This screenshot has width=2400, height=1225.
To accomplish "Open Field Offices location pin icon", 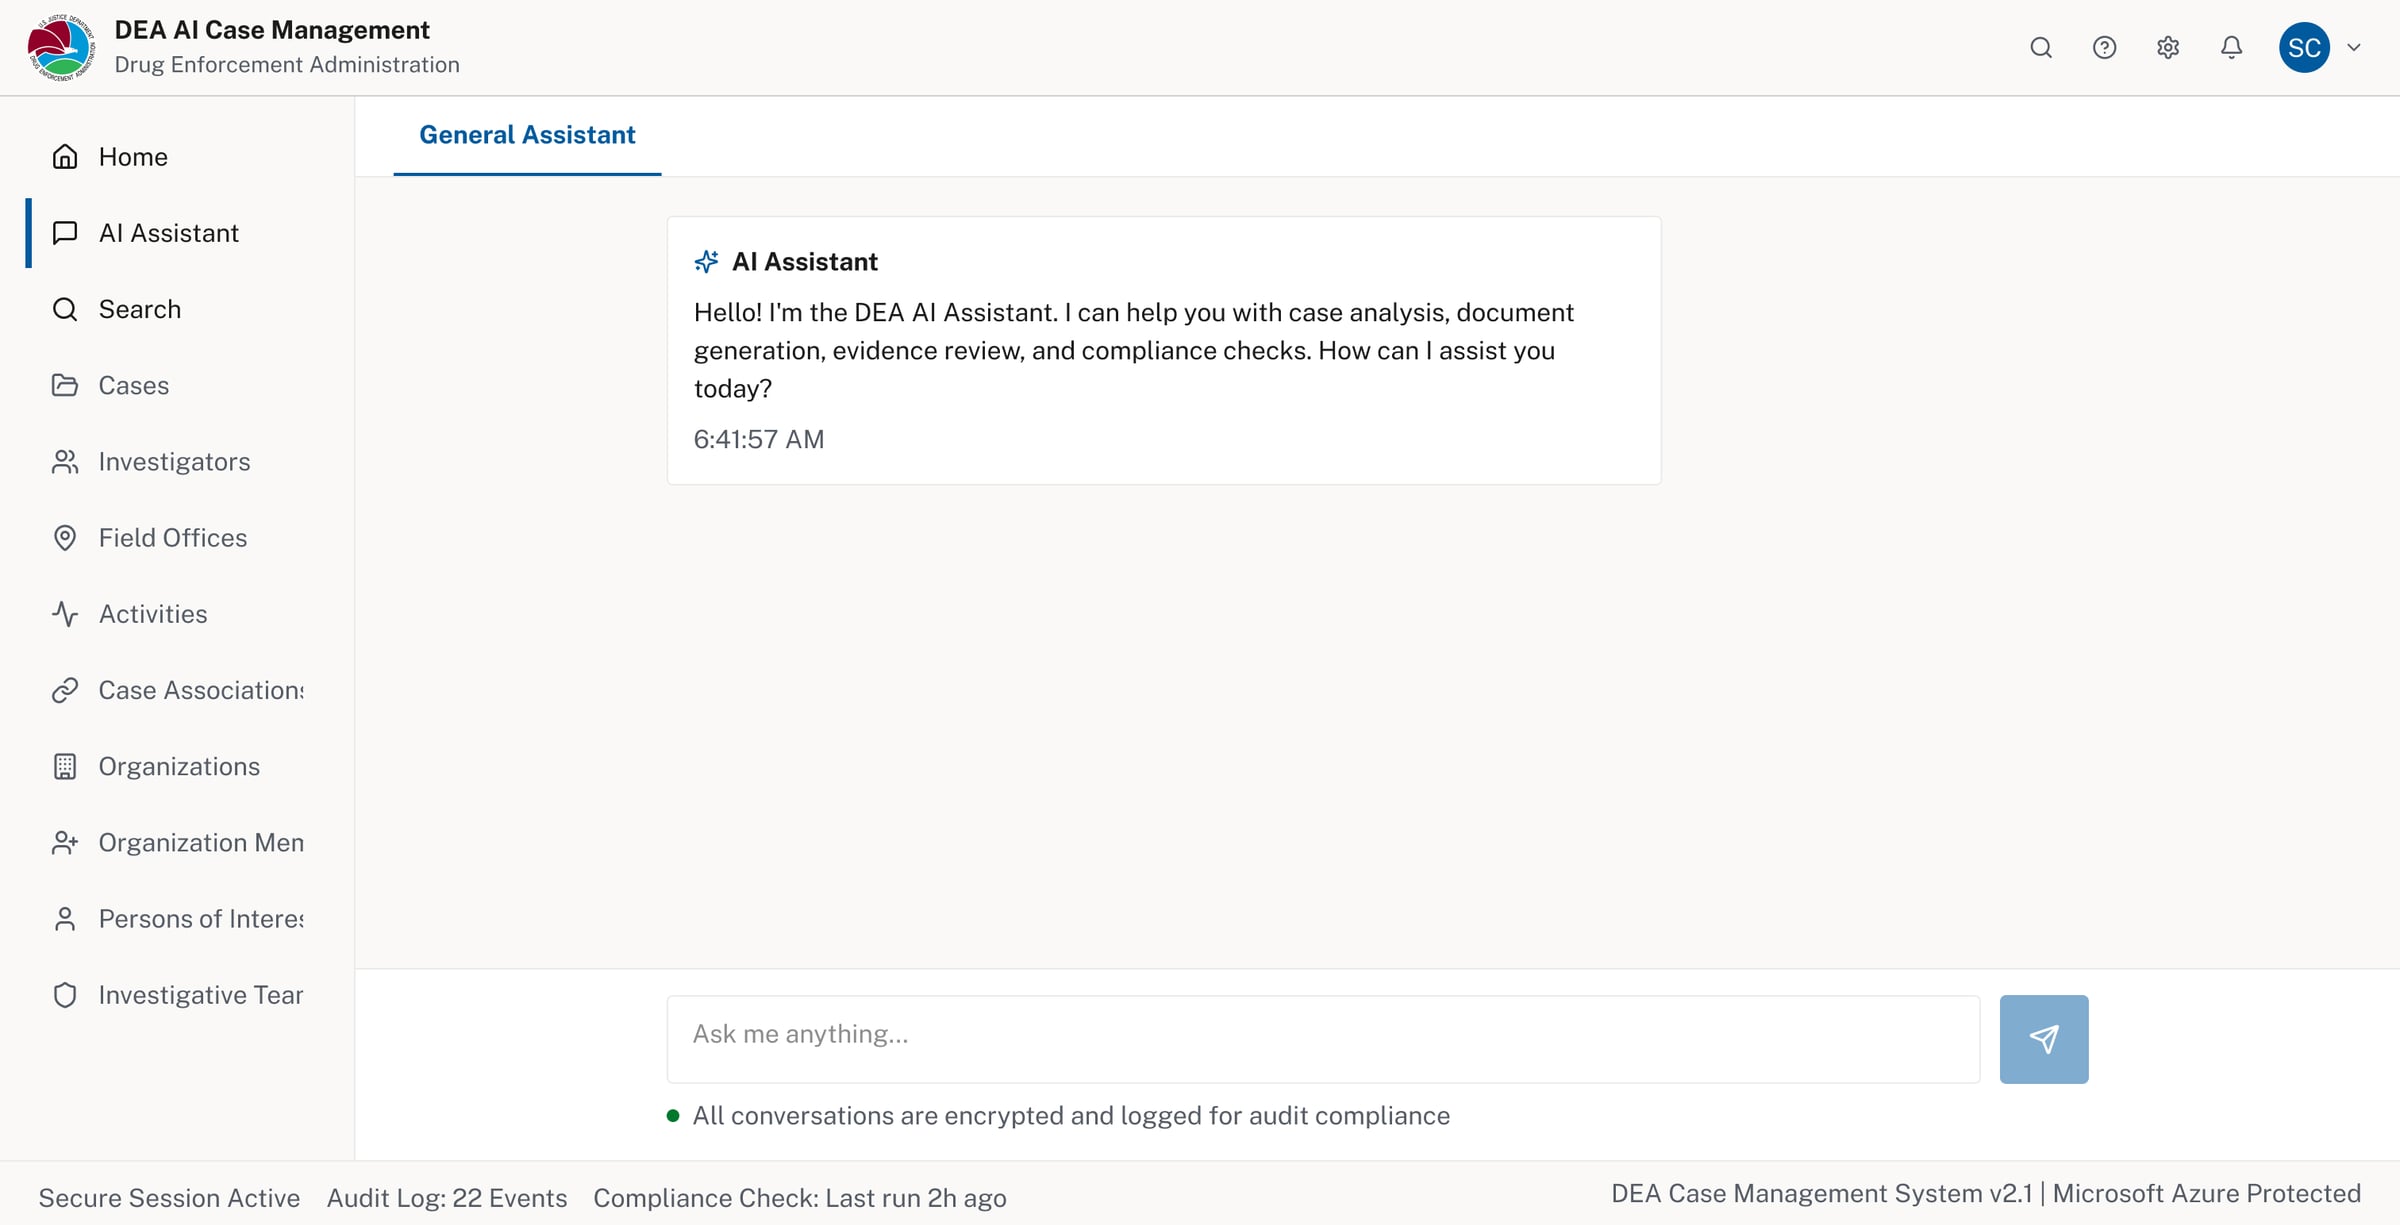I will 65,537.
